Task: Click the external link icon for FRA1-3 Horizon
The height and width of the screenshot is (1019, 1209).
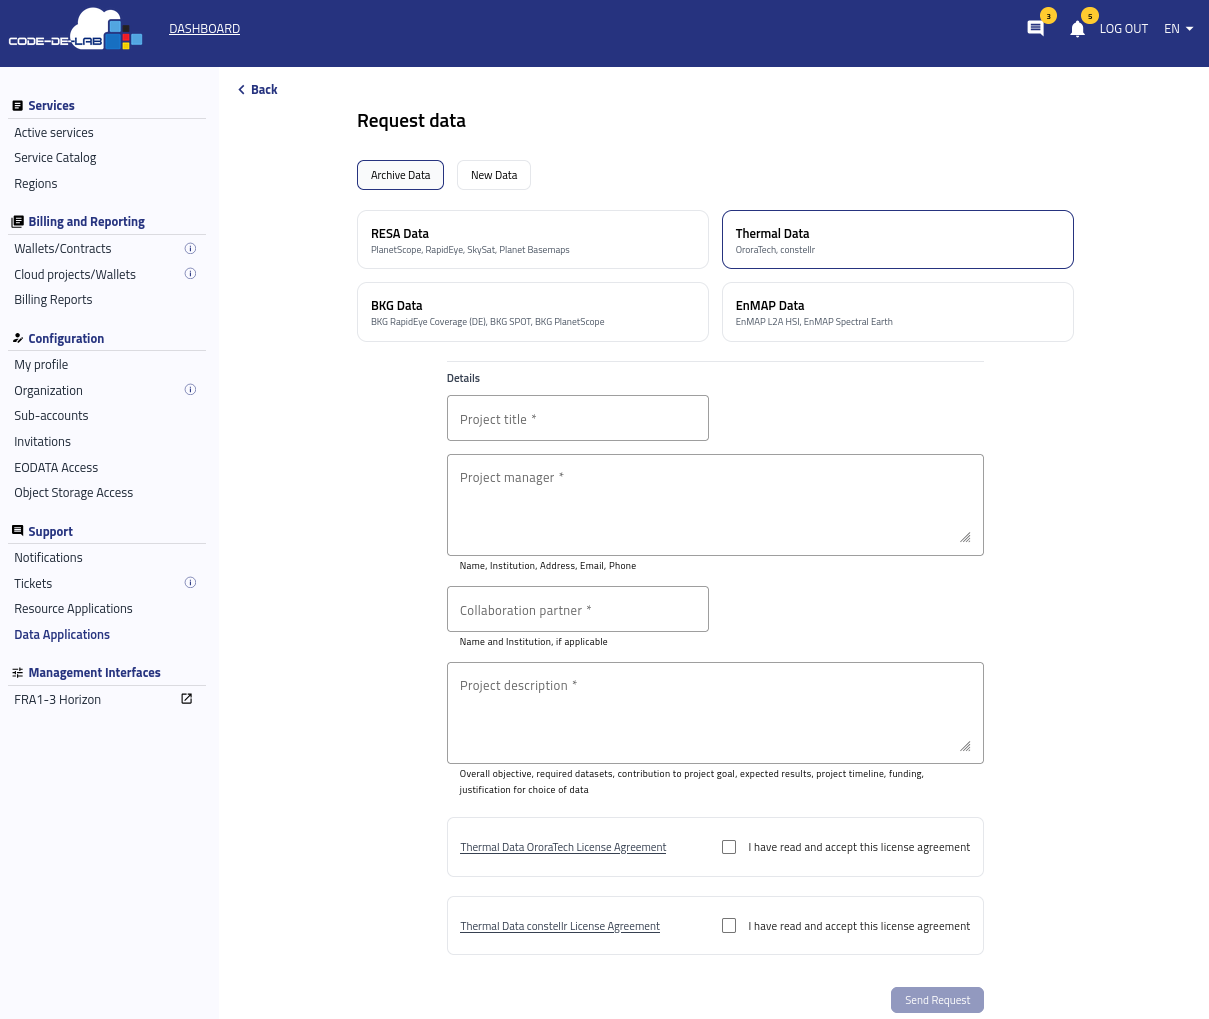Action: [186, 699]
